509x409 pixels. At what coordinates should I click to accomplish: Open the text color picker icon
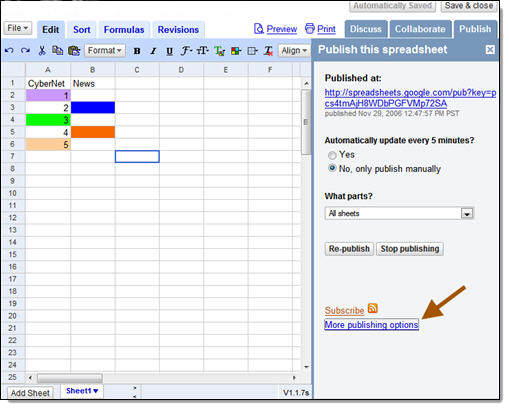(x=219, y=51)
